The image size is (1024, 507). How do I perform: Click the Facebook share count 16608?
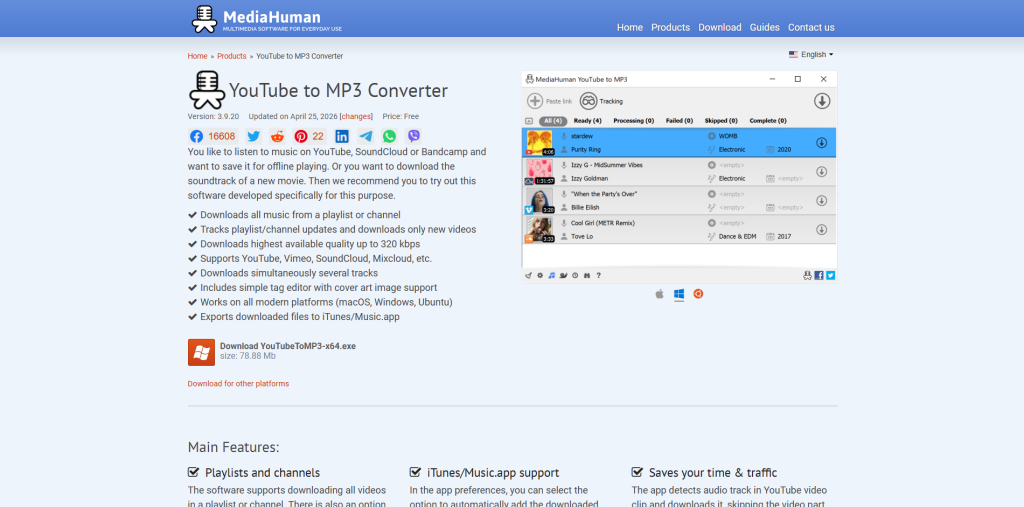pyautogui.click(x=221, y=137)
